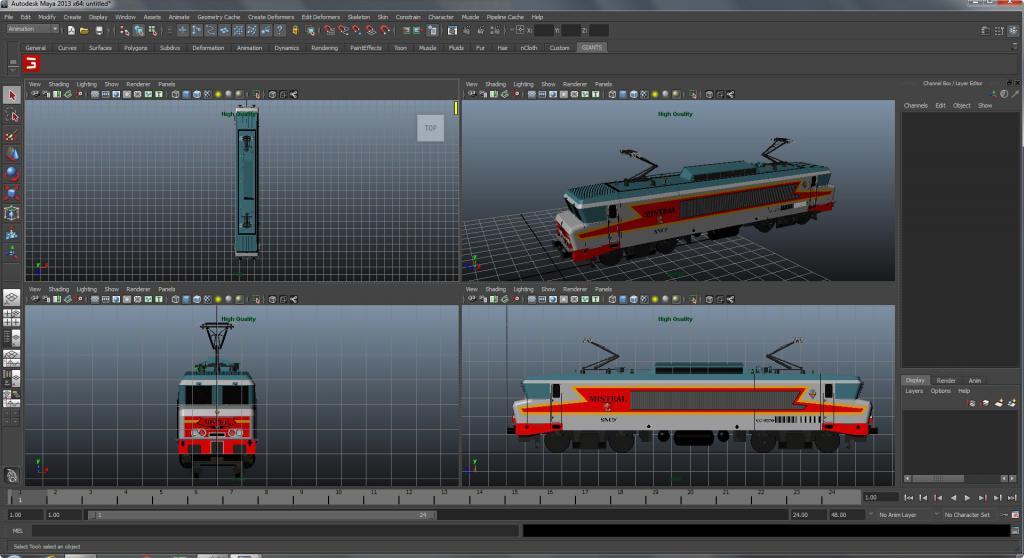
Task: Choose the Lasso select tool
Action: tap(12, 116)
